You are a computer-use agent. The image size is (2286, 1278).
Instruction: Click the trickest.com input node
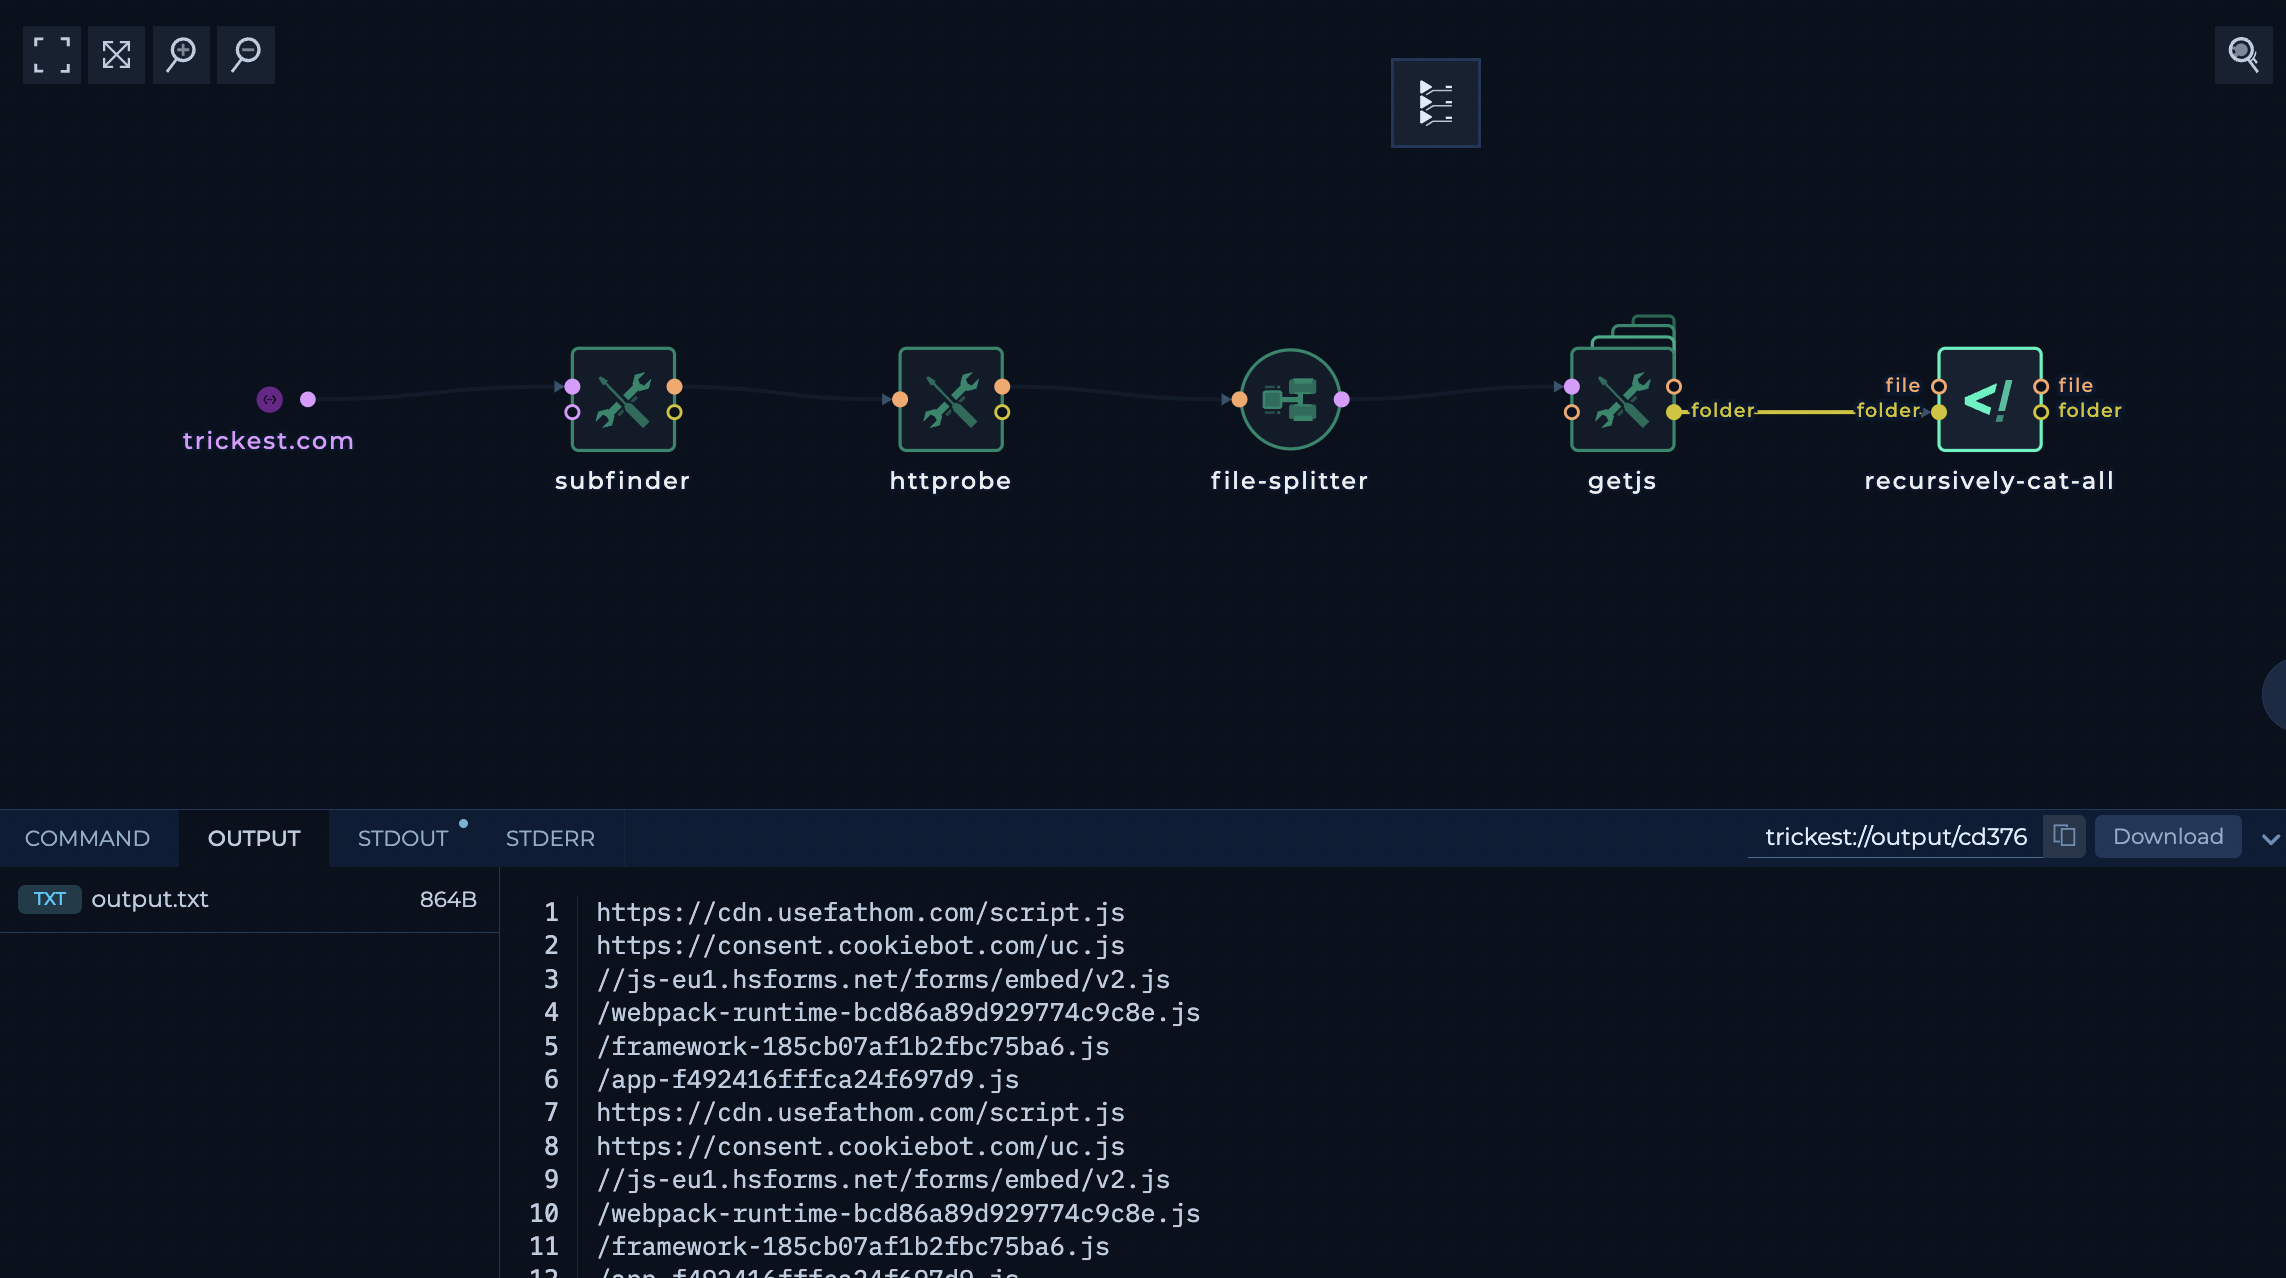click(x=270, y=400)
